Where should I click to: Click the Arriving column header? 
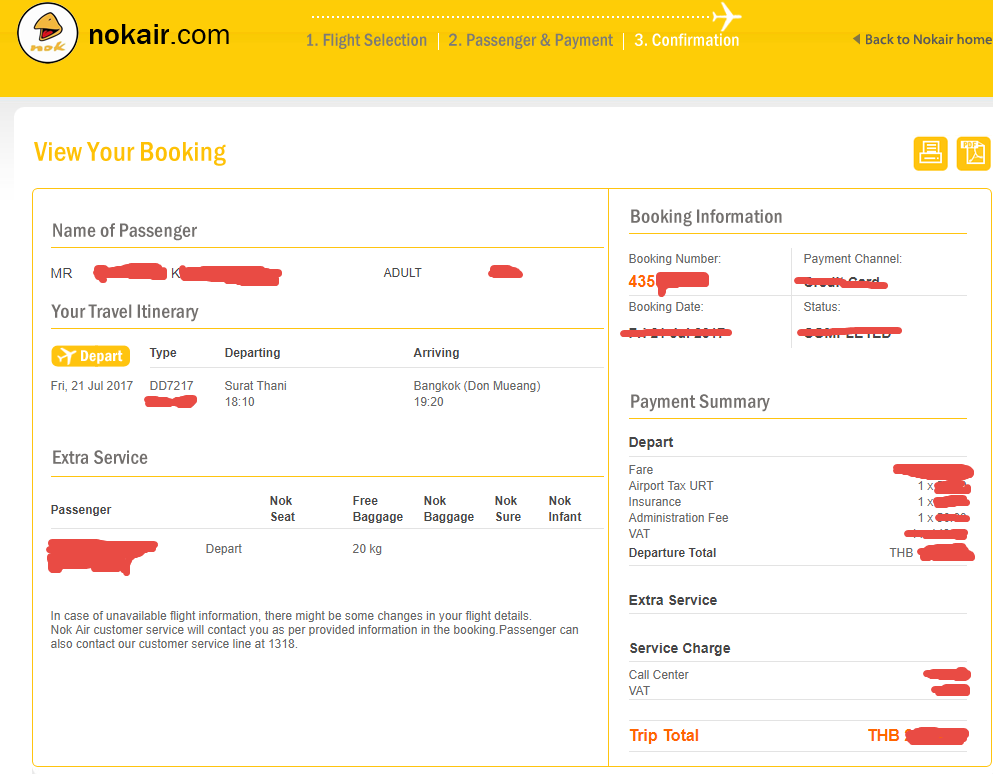pos(436,353)
